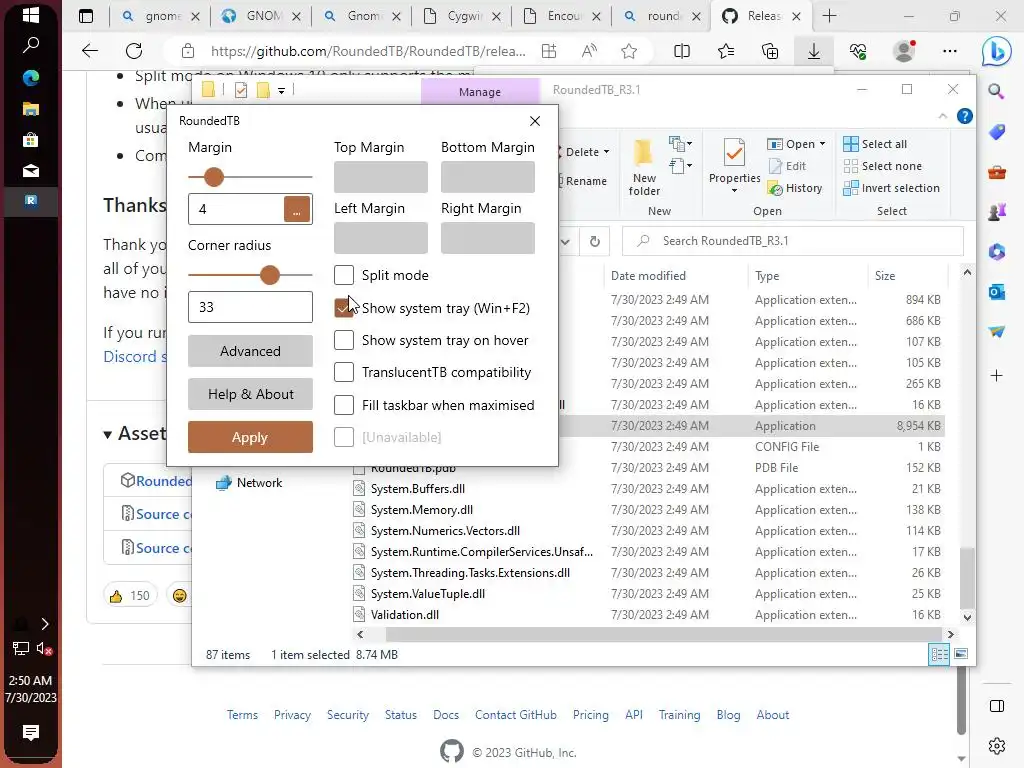Open Bing chat sidebar button
Image resolution: width=1024 pixels, height=768 pixels.
997,51
